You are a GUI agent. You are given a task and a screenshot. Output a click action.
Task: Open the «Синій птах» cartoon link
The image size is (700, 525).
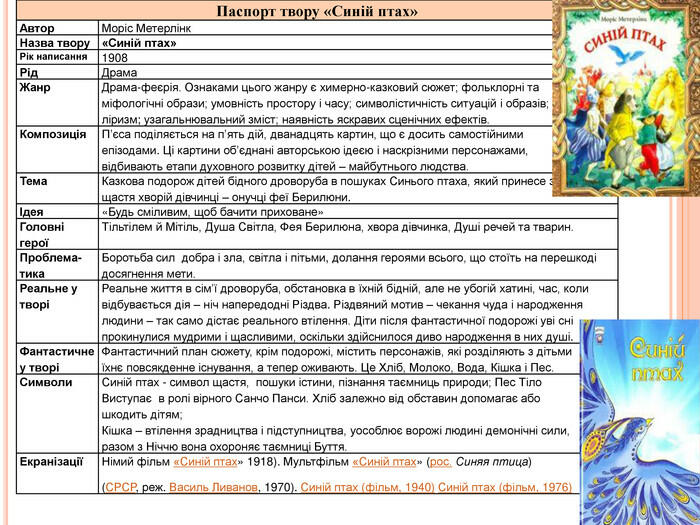(384, 462)
